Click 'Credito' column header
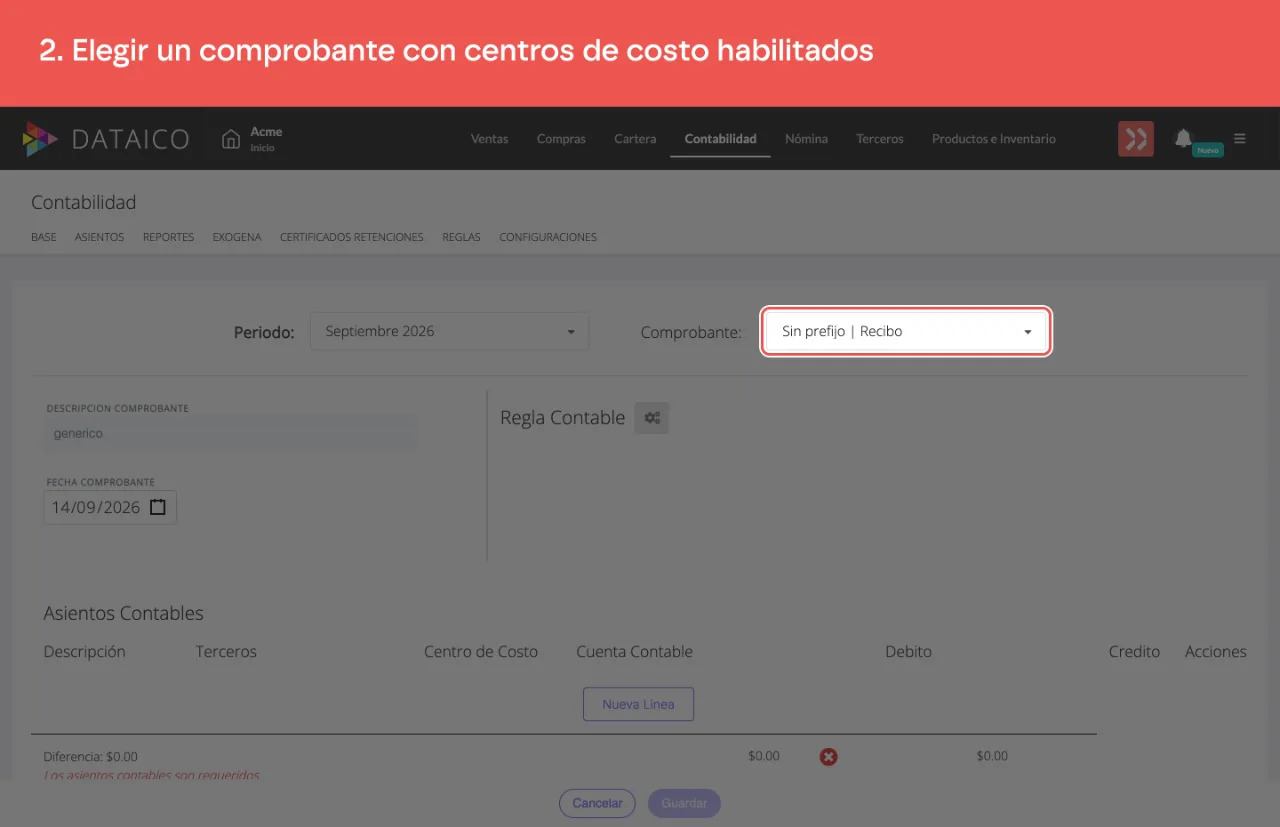The width and height of the screenshot is (1280, 827). [x=1134, y=652]
